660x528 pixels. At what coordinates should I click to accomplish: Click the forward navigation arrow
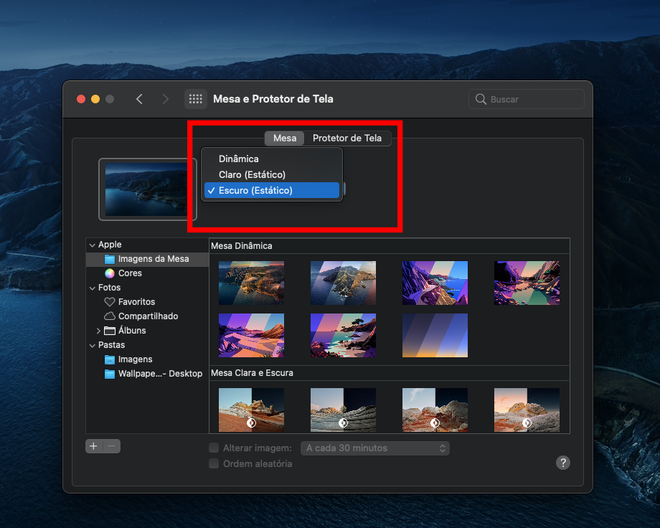[165, 99]
